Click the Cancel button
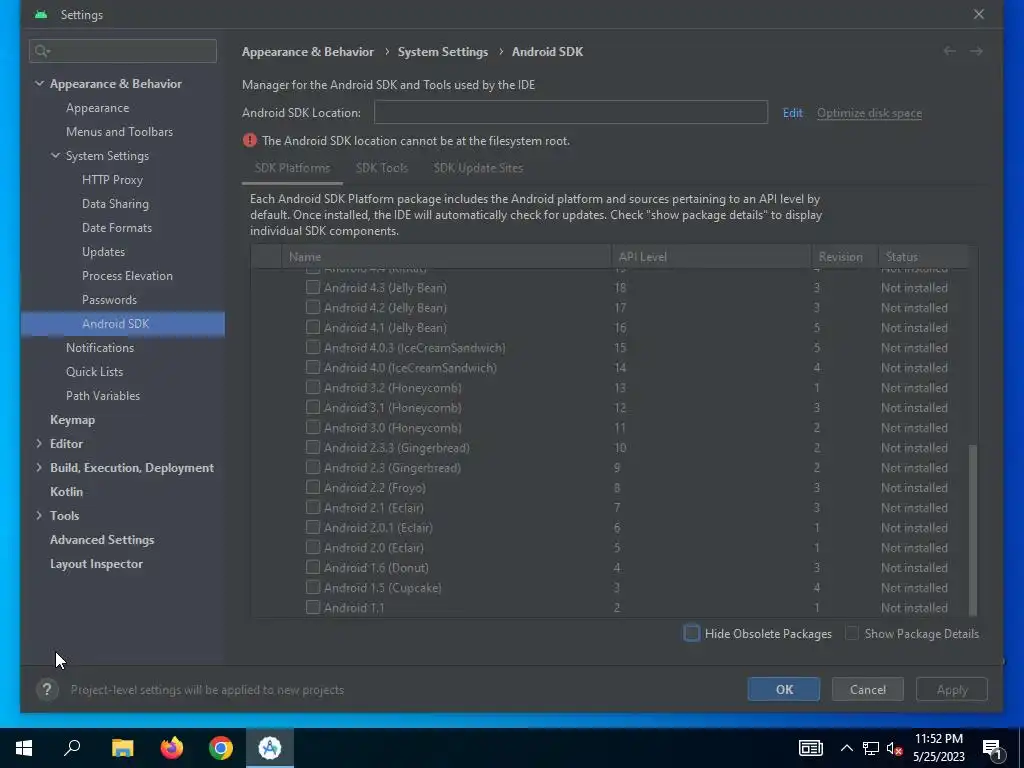Image resolution: width=1024 pixels, height=768 pixels. (868, 690)
